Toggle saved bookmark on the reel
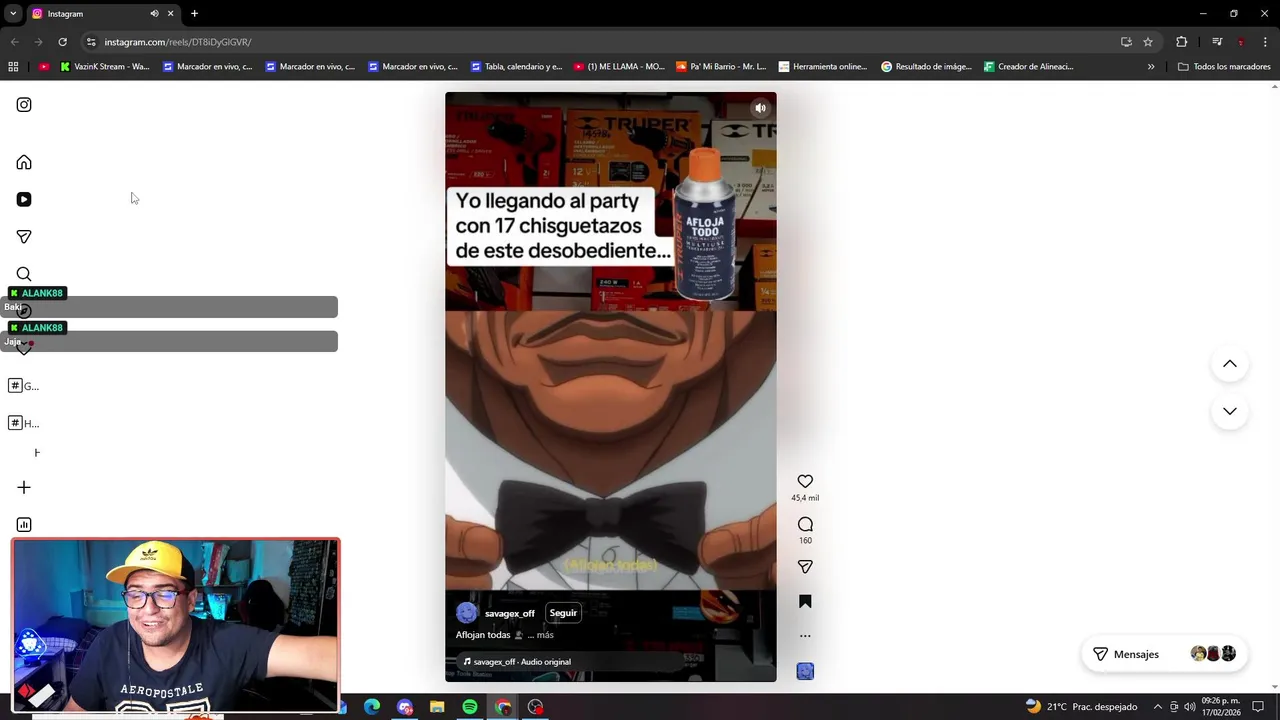This screenshot has width=1280, height=720. click(x=805, y=601)
